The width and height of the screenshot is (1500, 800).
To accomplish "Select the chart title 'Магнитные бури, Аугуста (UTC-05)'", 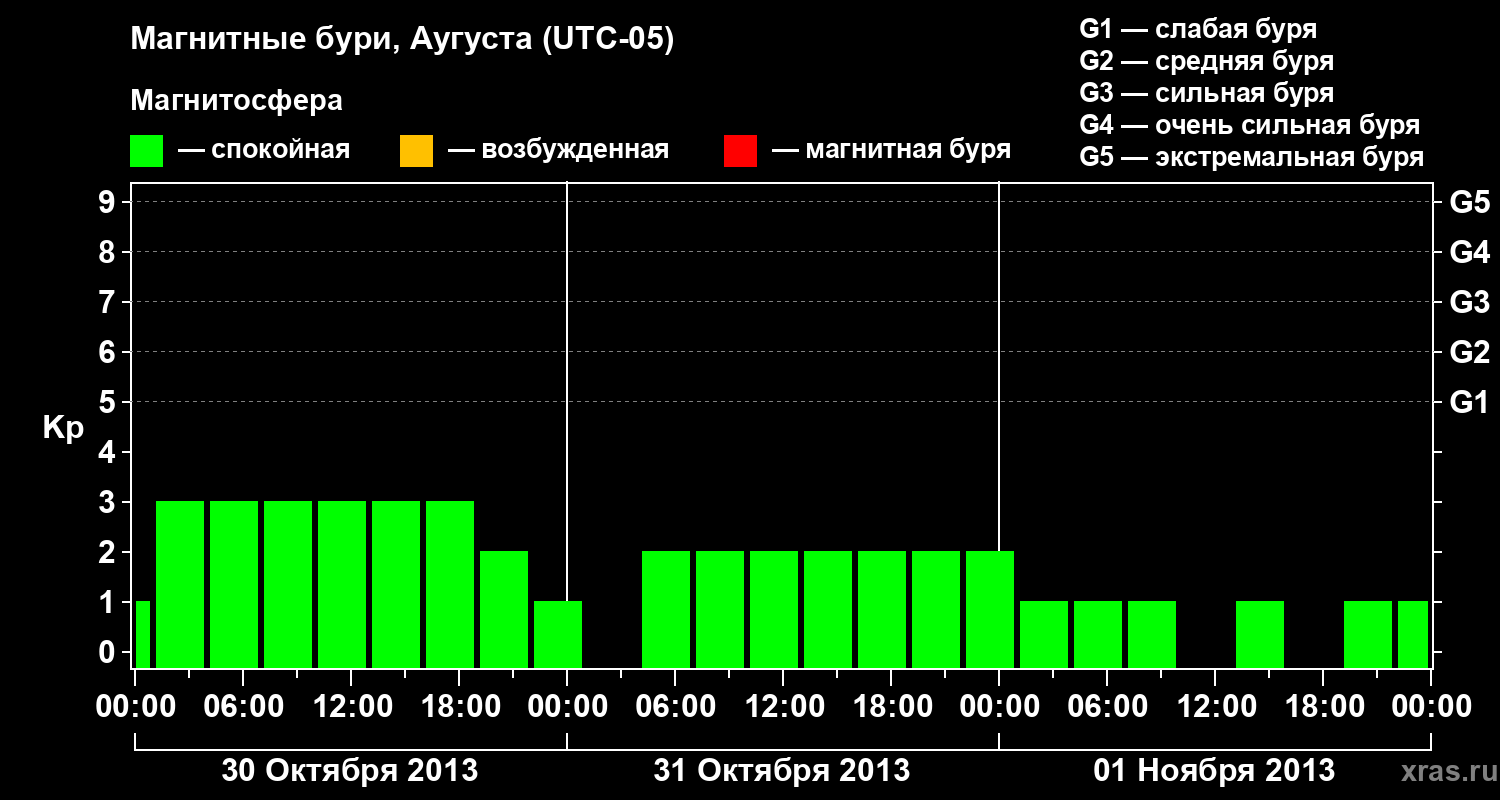I will tap(402, 40).
